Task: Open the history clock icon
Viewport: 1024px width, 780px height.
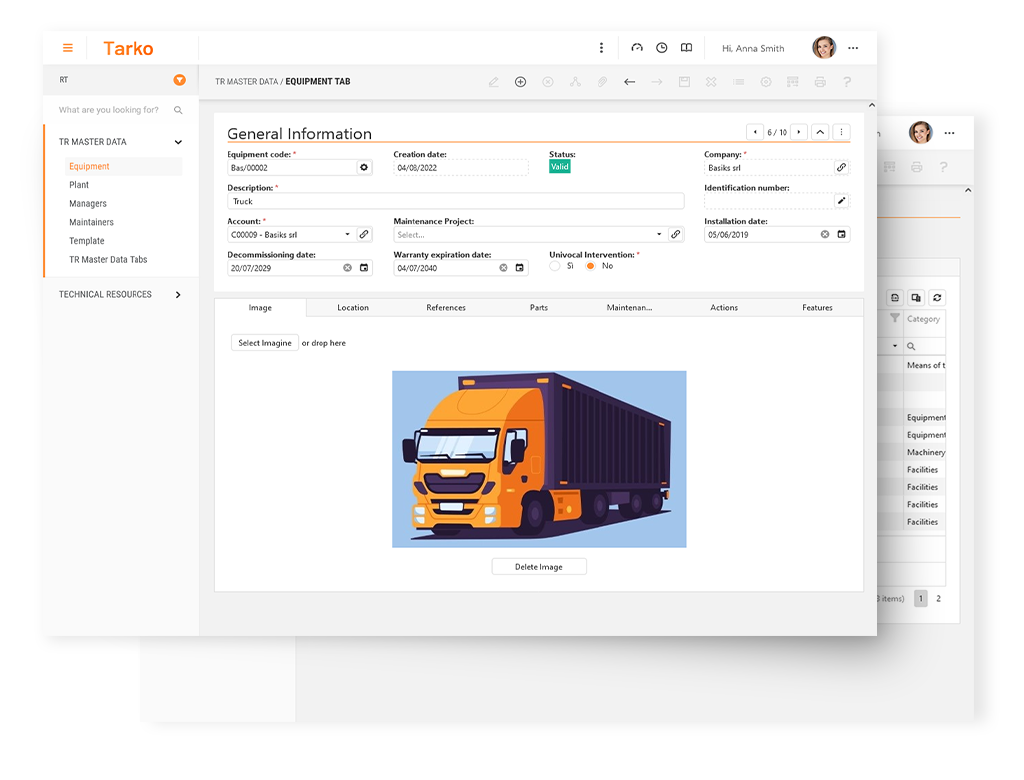Action: 661,48
